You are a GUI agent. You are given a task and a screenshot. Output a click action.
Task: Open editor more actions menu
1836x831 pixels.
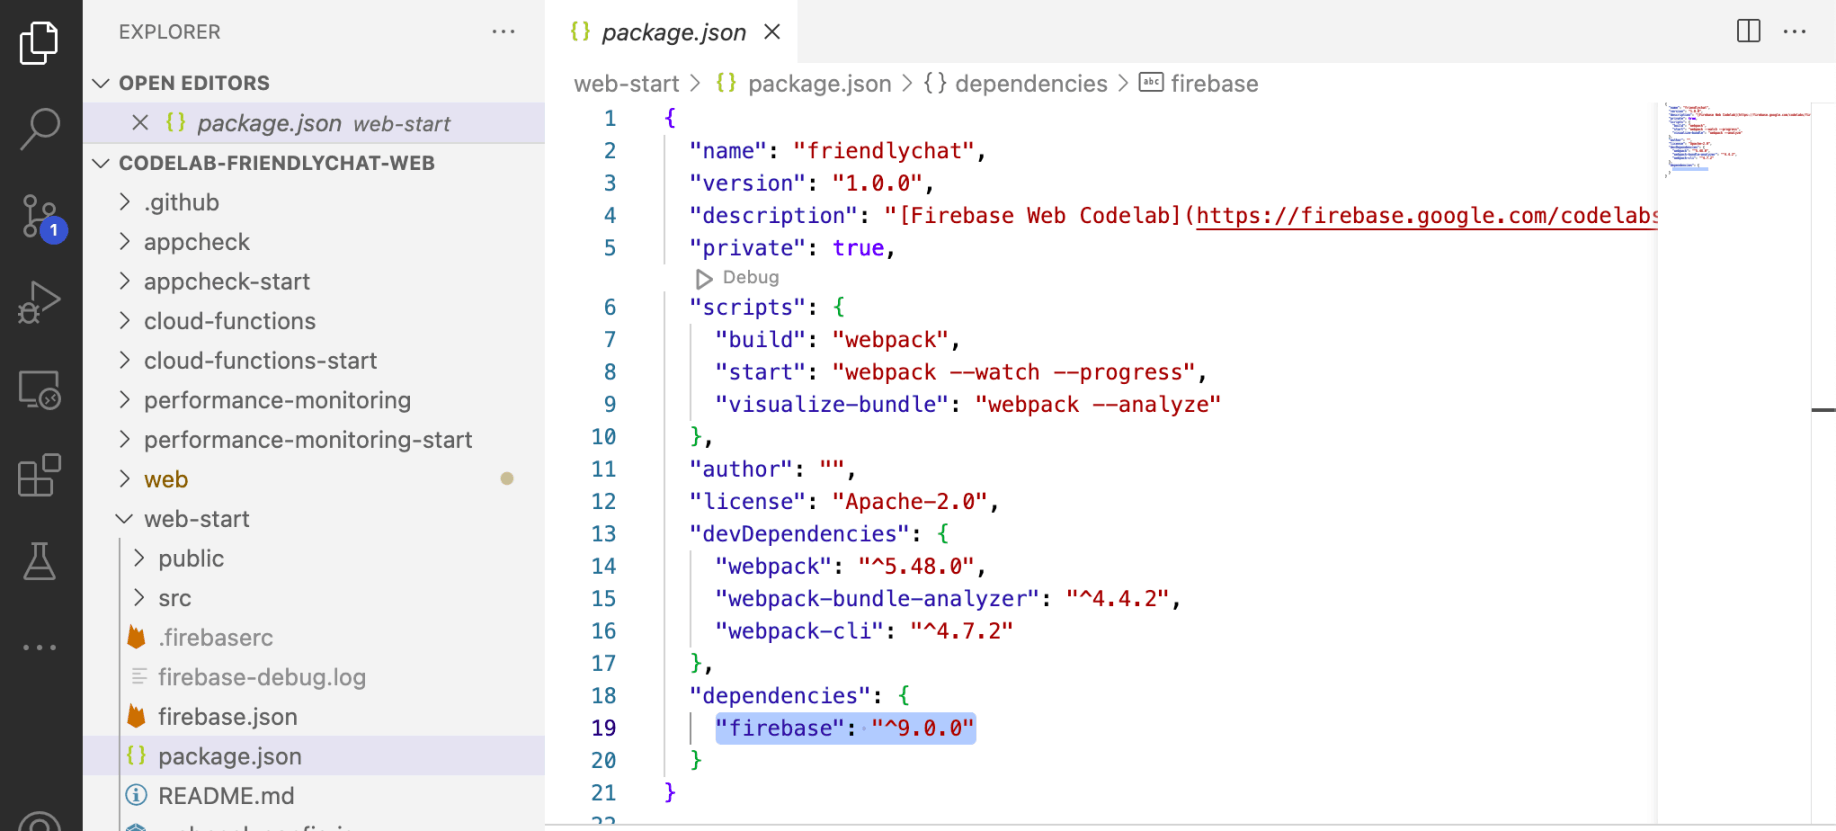(x=1795, y=31)
